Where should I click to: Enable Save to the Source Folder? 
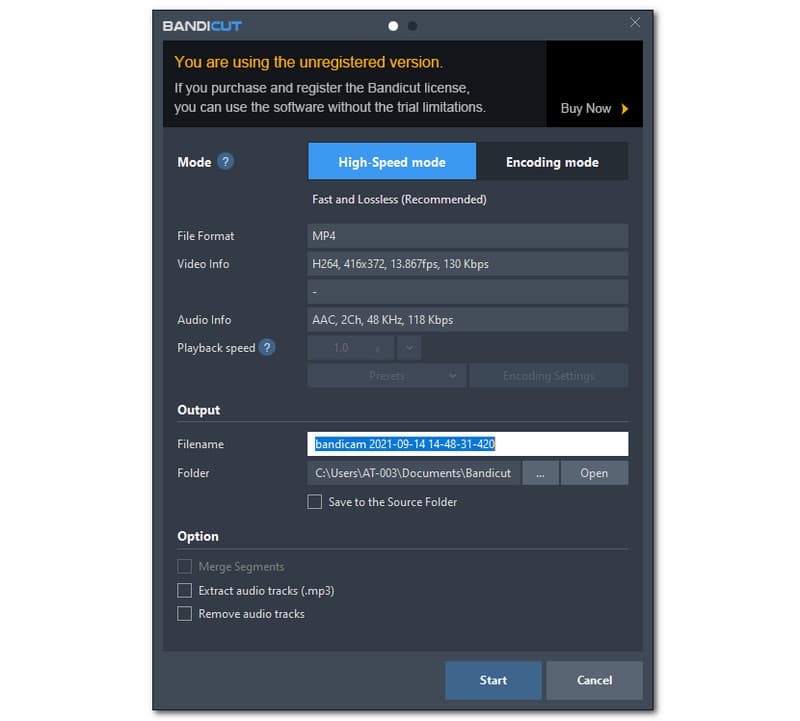coord(315,502)
